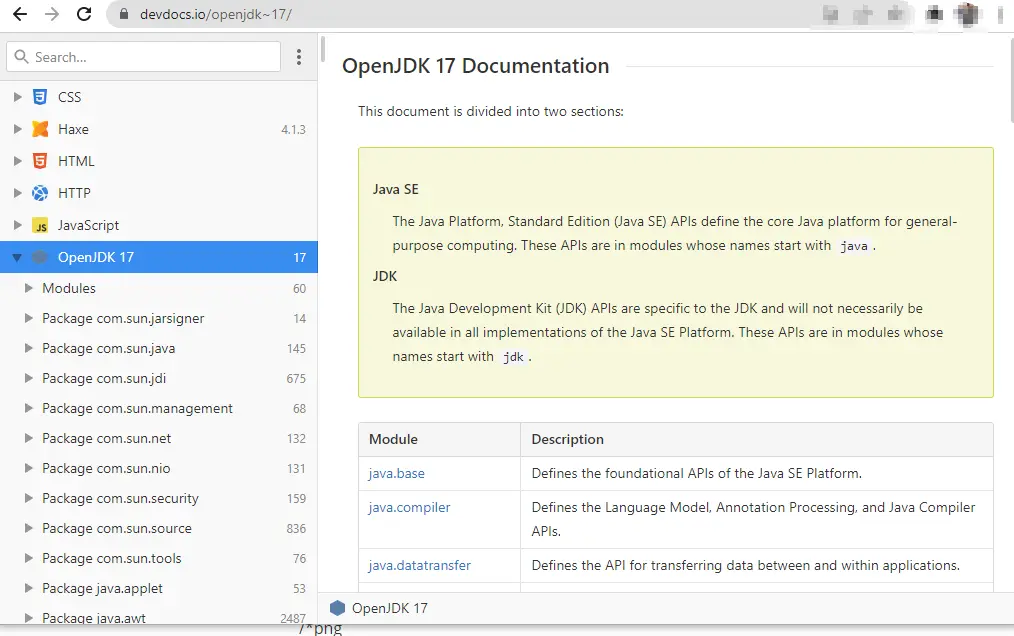Click the search magnifier icon

coord(21,57)
